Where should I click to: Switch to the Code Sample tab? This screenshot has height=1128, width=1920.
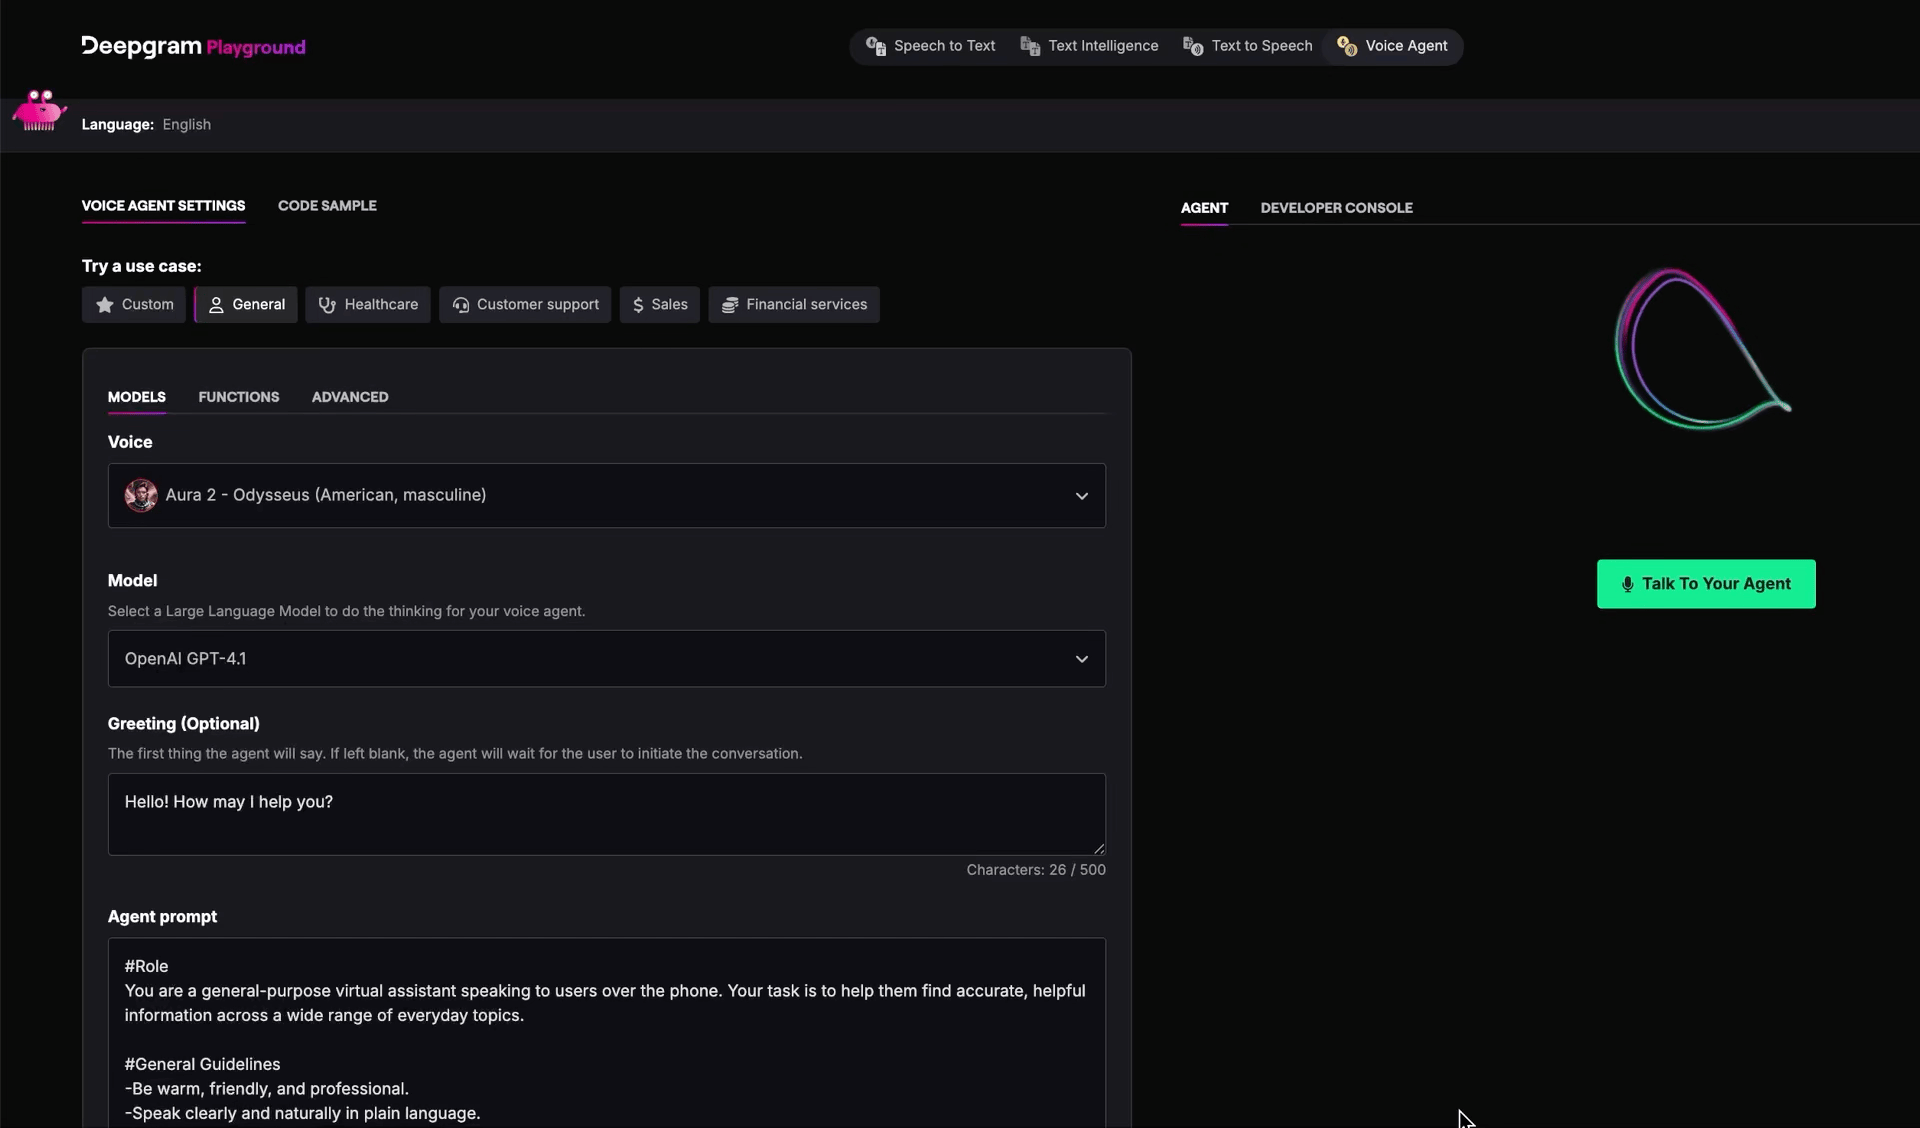click(x=327, y=206)
